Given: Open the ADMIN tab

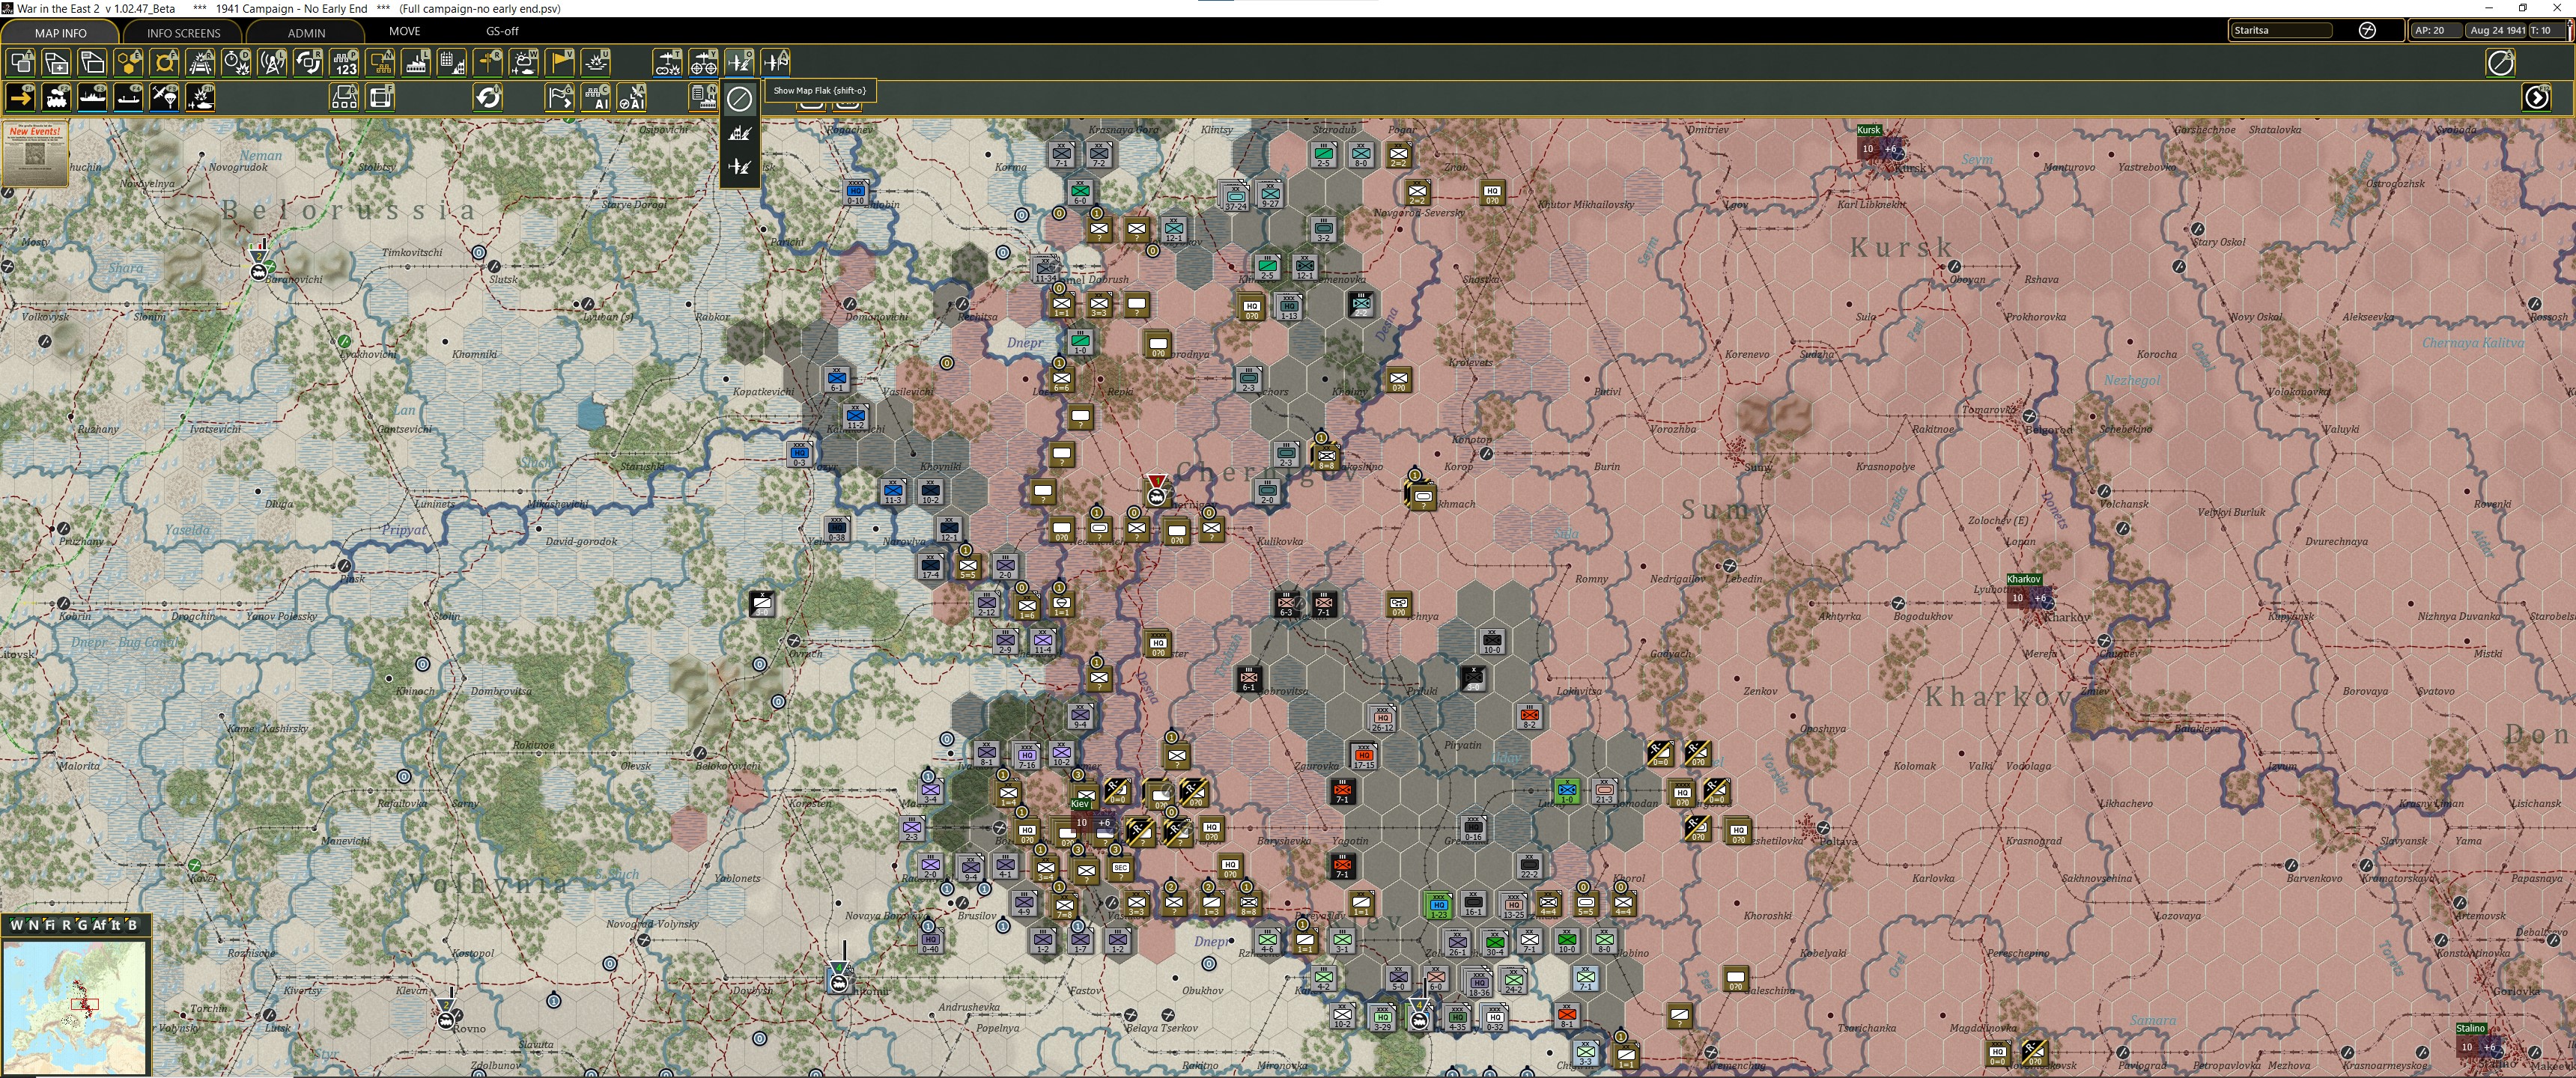Looking at the screenshot, I should coord(306,33).
